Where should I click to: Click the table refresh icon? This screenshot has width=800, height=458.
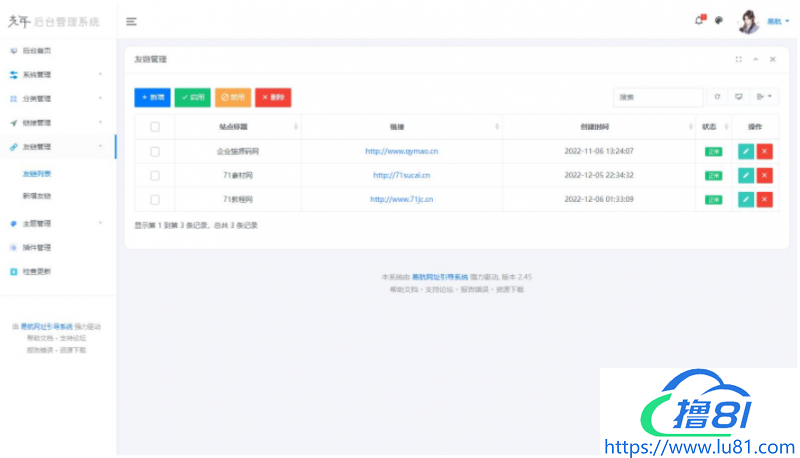[717, 97]
